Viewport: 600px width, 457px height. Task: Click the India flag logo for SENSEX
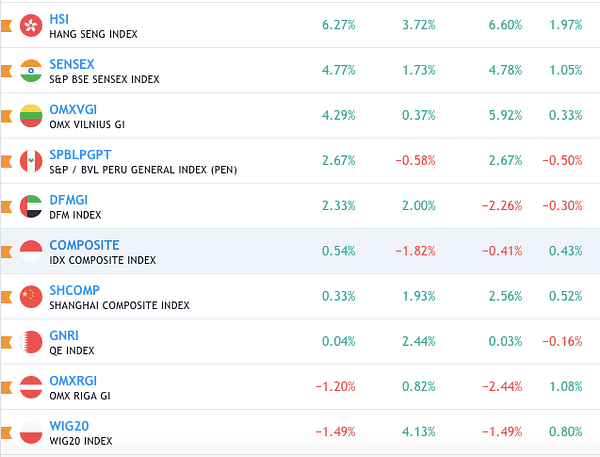[31, 71]
